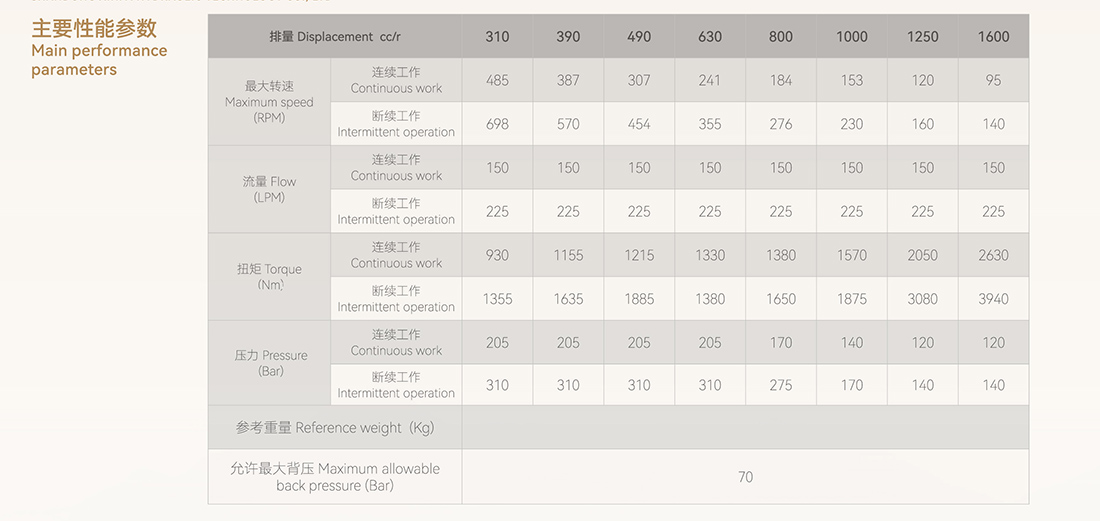1100x521 pixels.
Task: Click intermittent pressure value 275
Action: click(781, 385)
